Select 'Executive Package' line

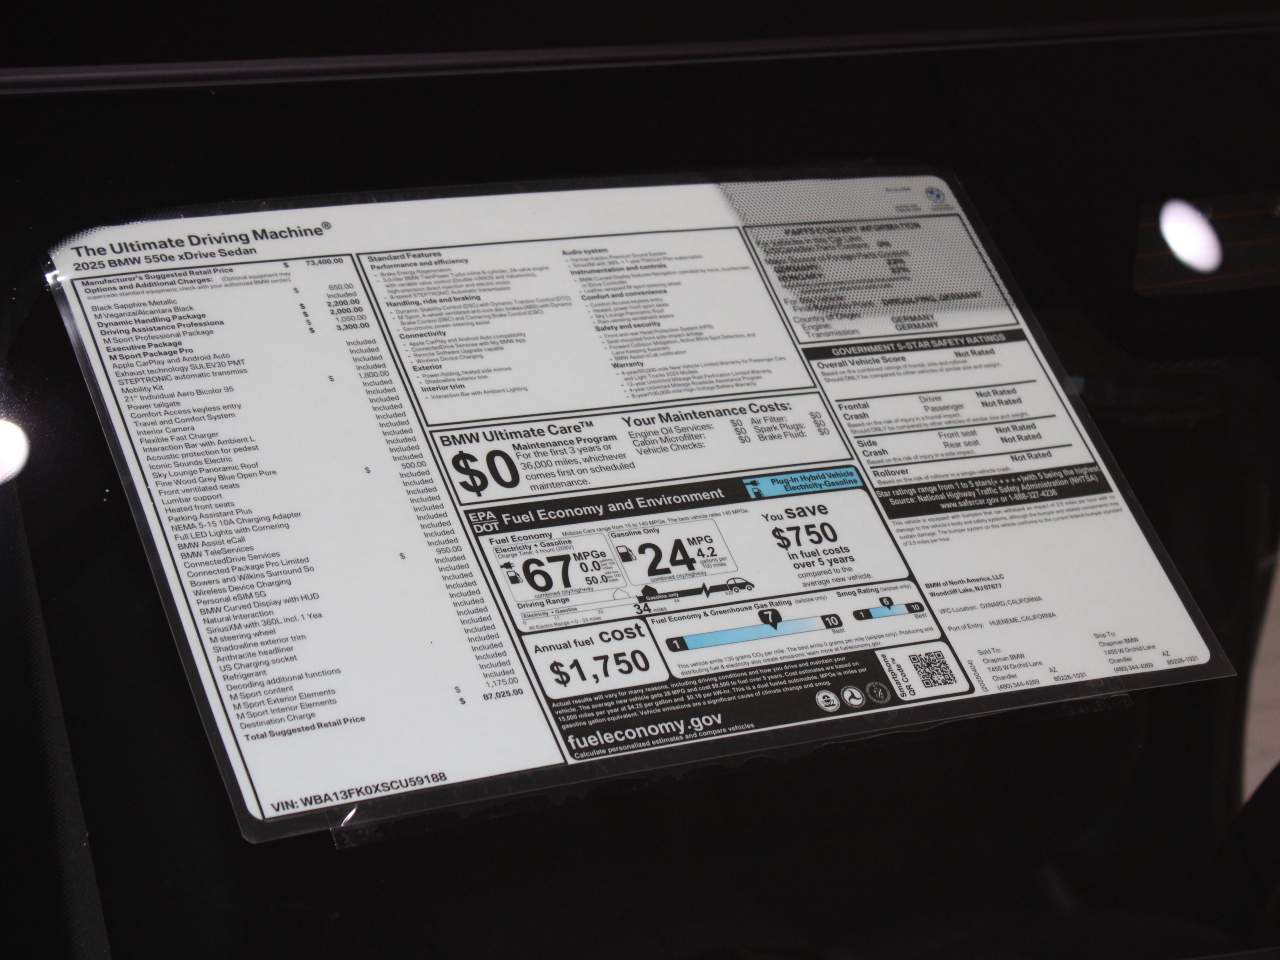(x=144, y=346)
